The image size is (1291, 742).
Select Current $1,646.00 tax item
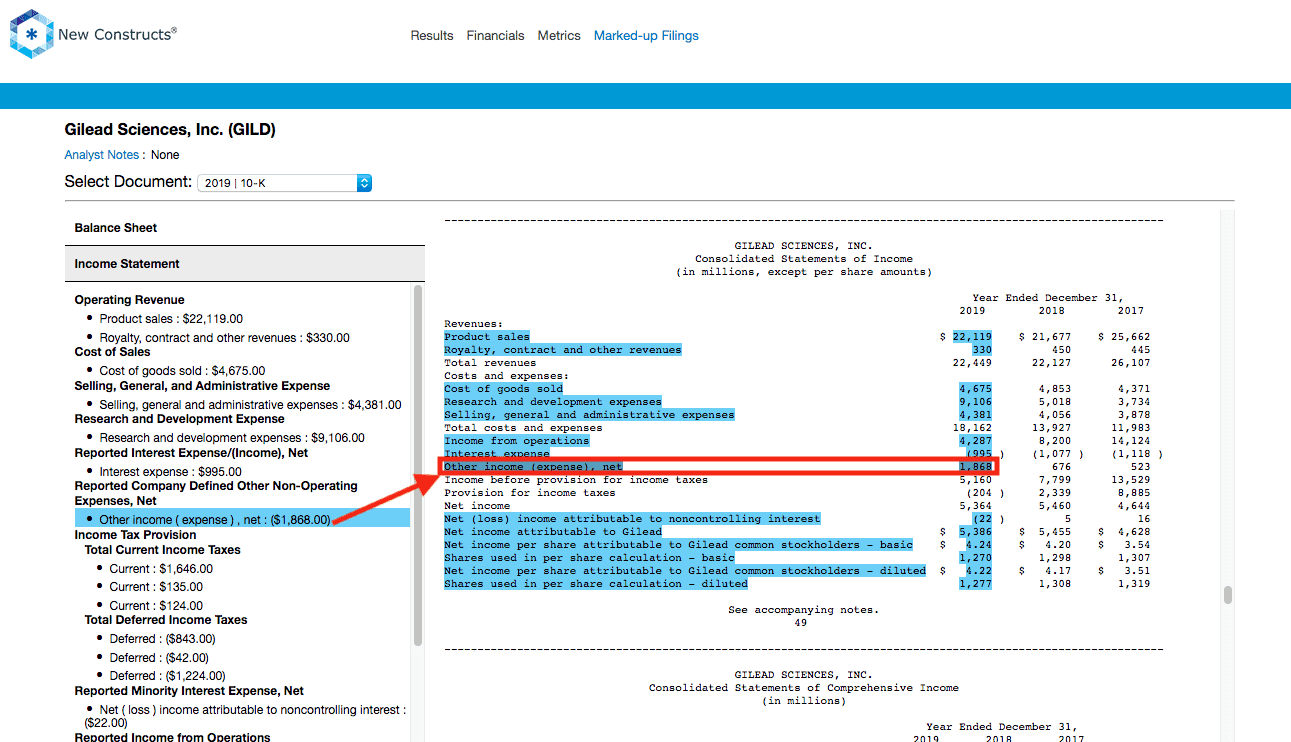[161, 569]
